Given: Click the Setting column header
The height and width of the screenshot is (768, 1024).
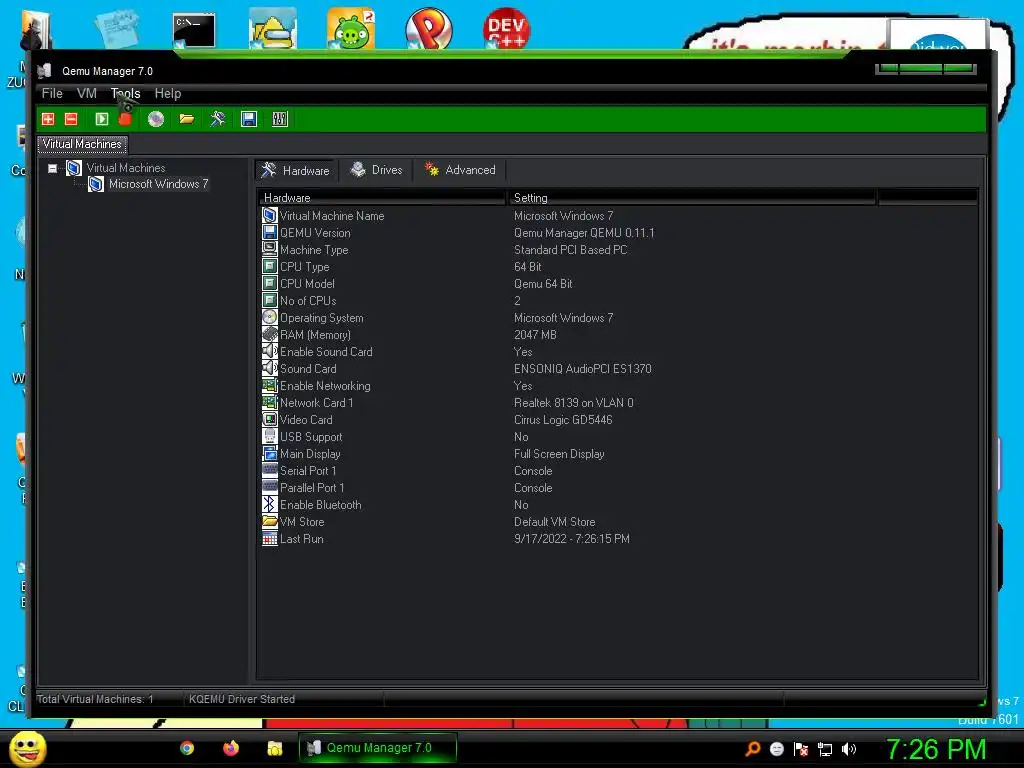Looking at the screenshot, I should point(691,197).
